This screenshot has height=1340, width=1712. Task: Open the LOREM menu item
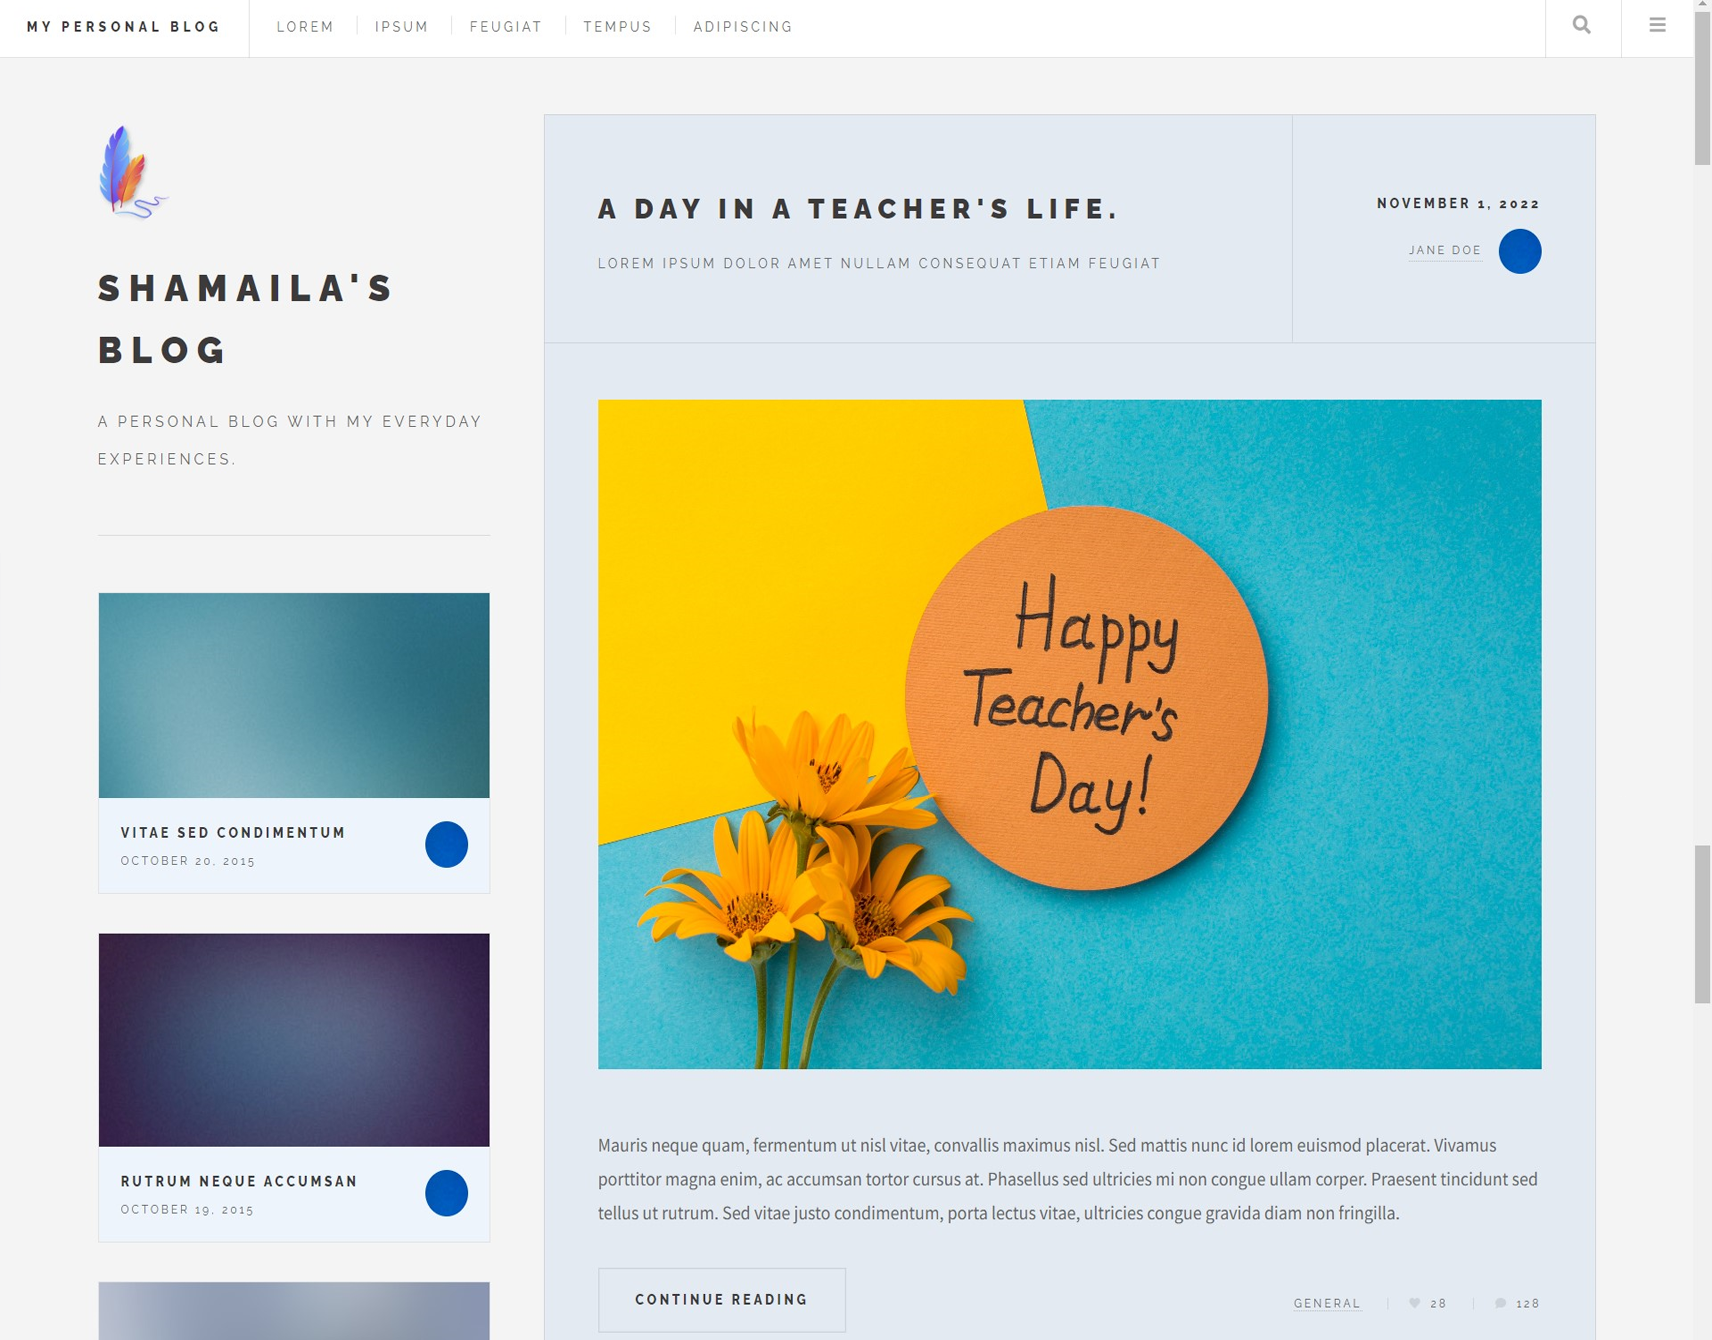pos(305,27)
